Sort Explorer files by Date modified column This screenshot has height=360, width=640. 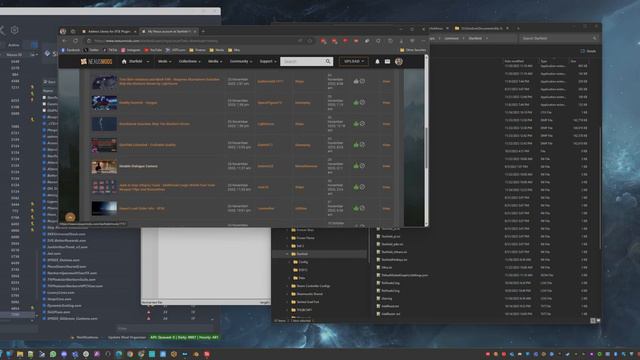pos(514,61)
